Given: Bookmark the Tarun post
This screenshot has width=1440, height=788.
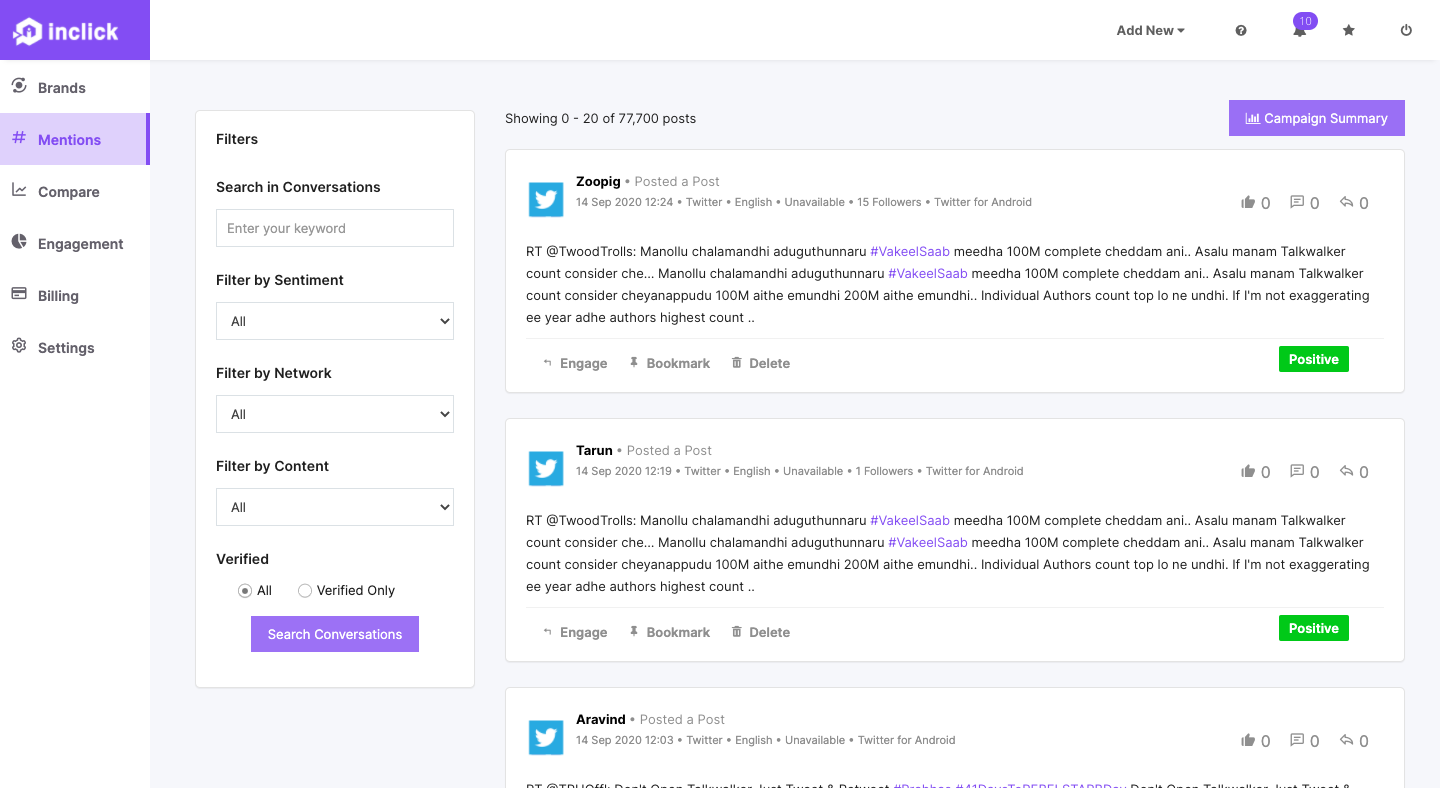Looking at the screenshot, I should click(669, 632).
